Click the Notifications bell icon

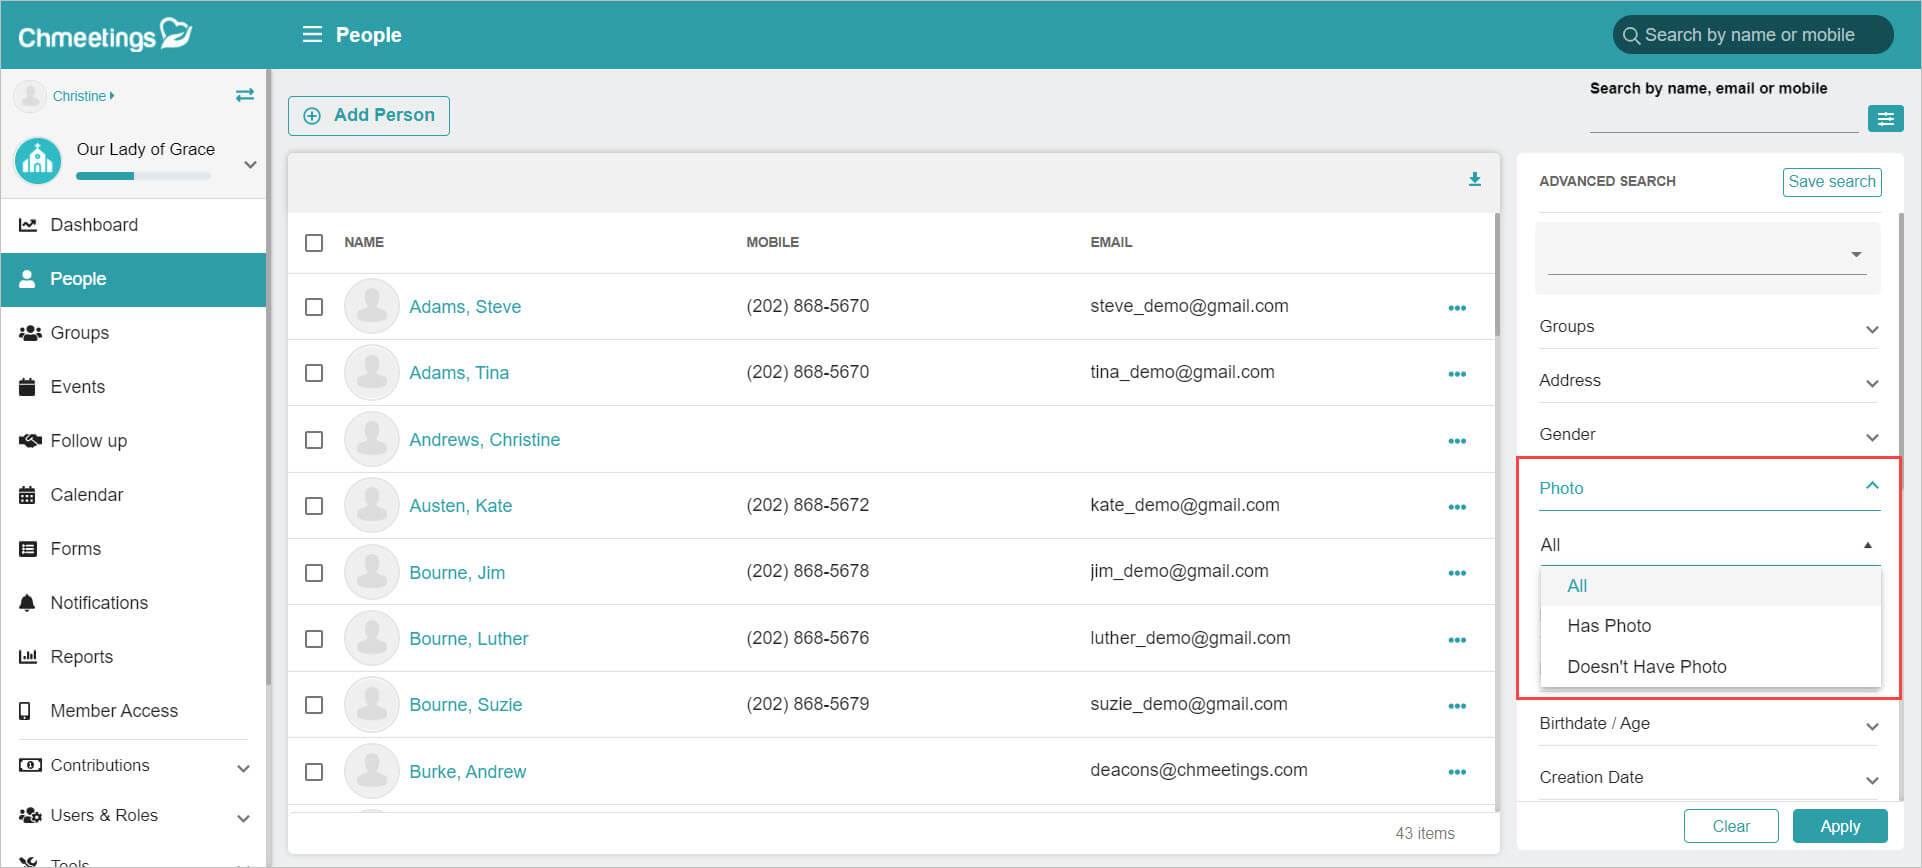[x=28, y=603]
